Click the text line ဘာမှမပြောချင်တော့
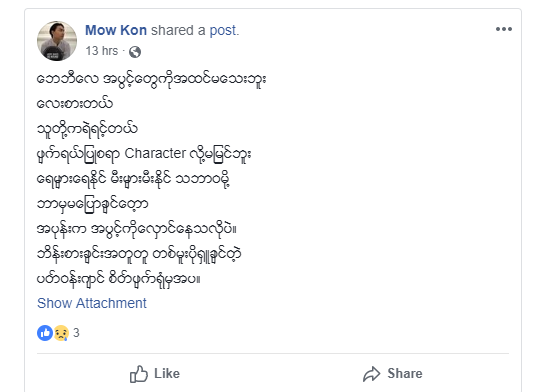The image size is (534, 392). [92, 204]
